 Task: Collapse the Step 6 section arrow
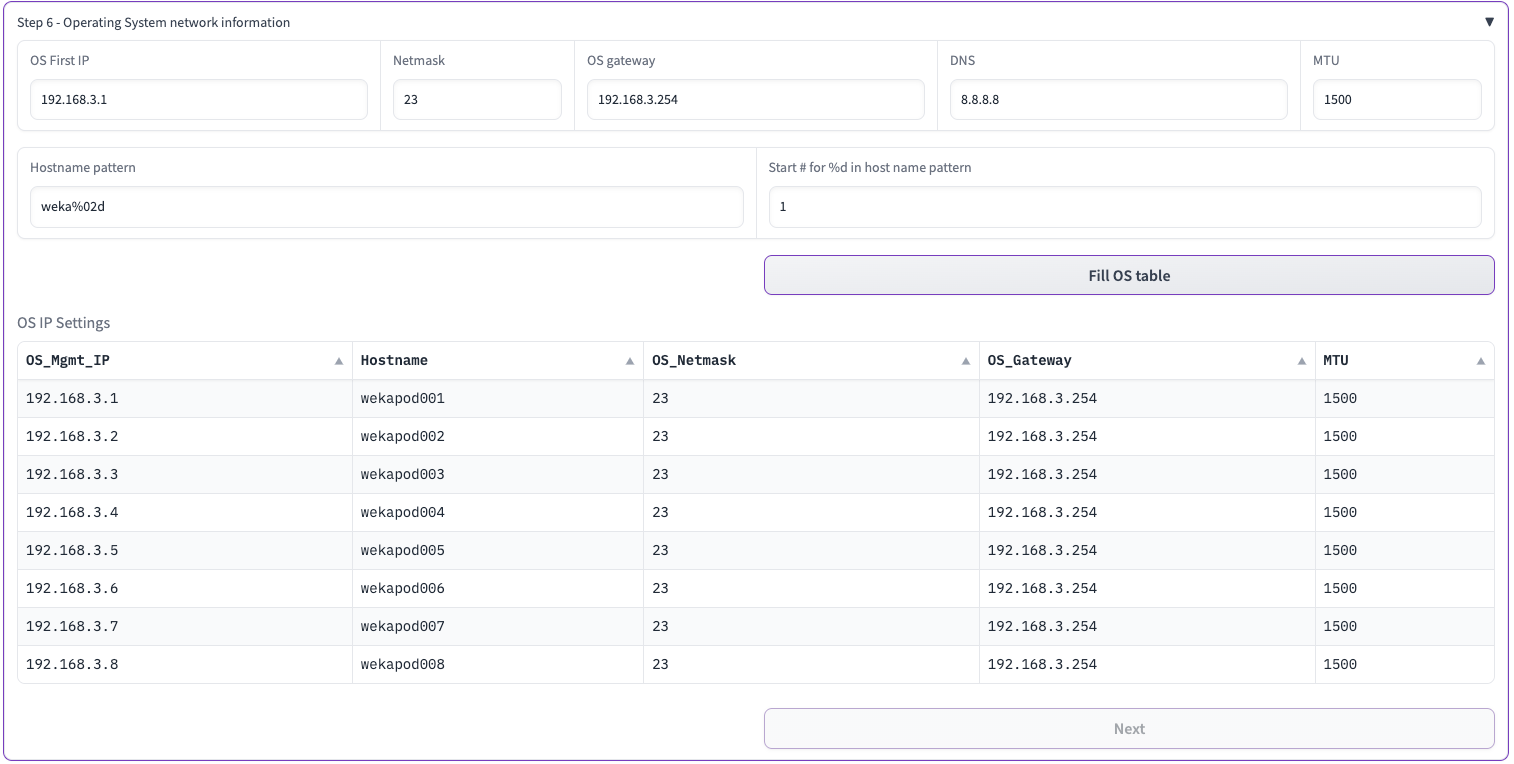(x=1489, y=22)
